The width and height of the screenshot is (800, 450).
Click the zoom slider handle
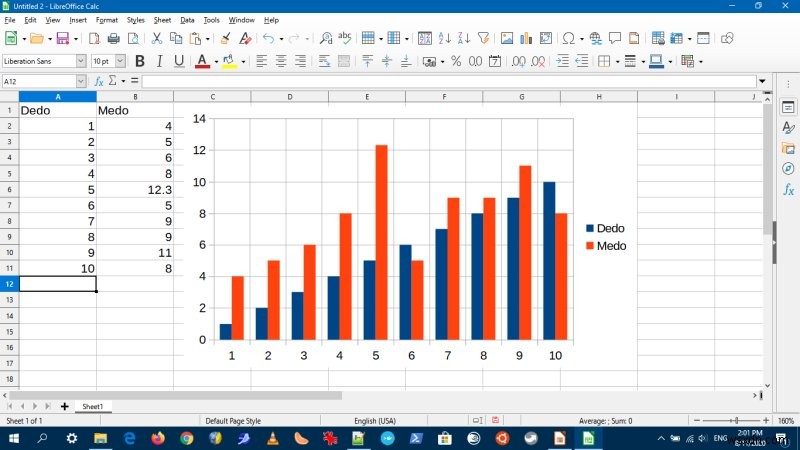coord(736,420)
